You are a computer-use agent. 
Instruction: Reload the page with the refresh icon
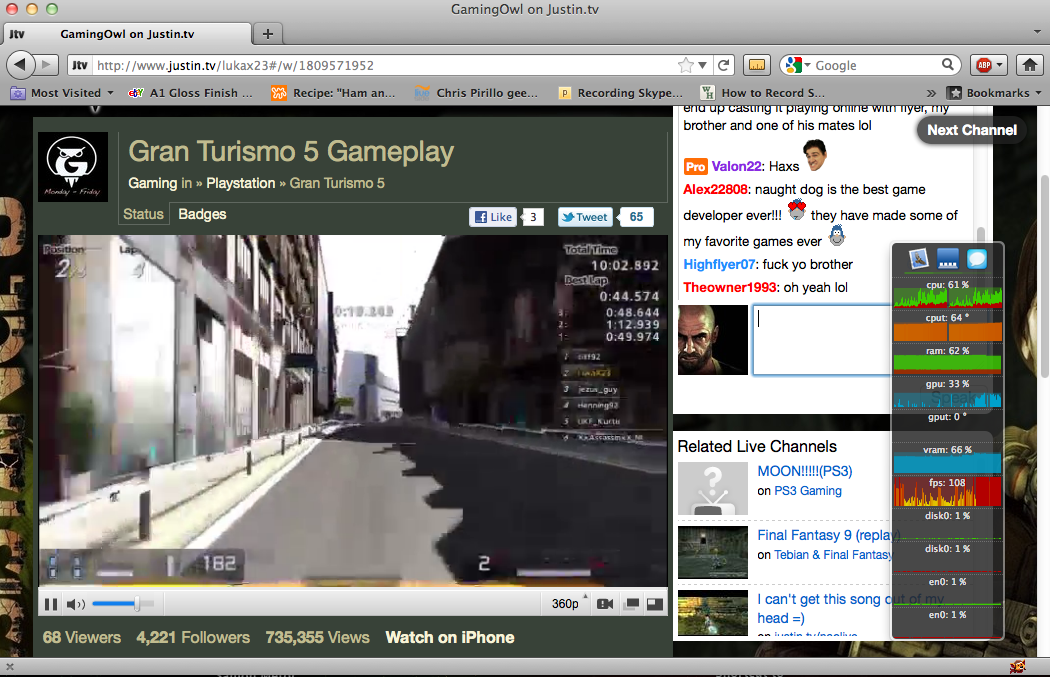tap(723, 65)
